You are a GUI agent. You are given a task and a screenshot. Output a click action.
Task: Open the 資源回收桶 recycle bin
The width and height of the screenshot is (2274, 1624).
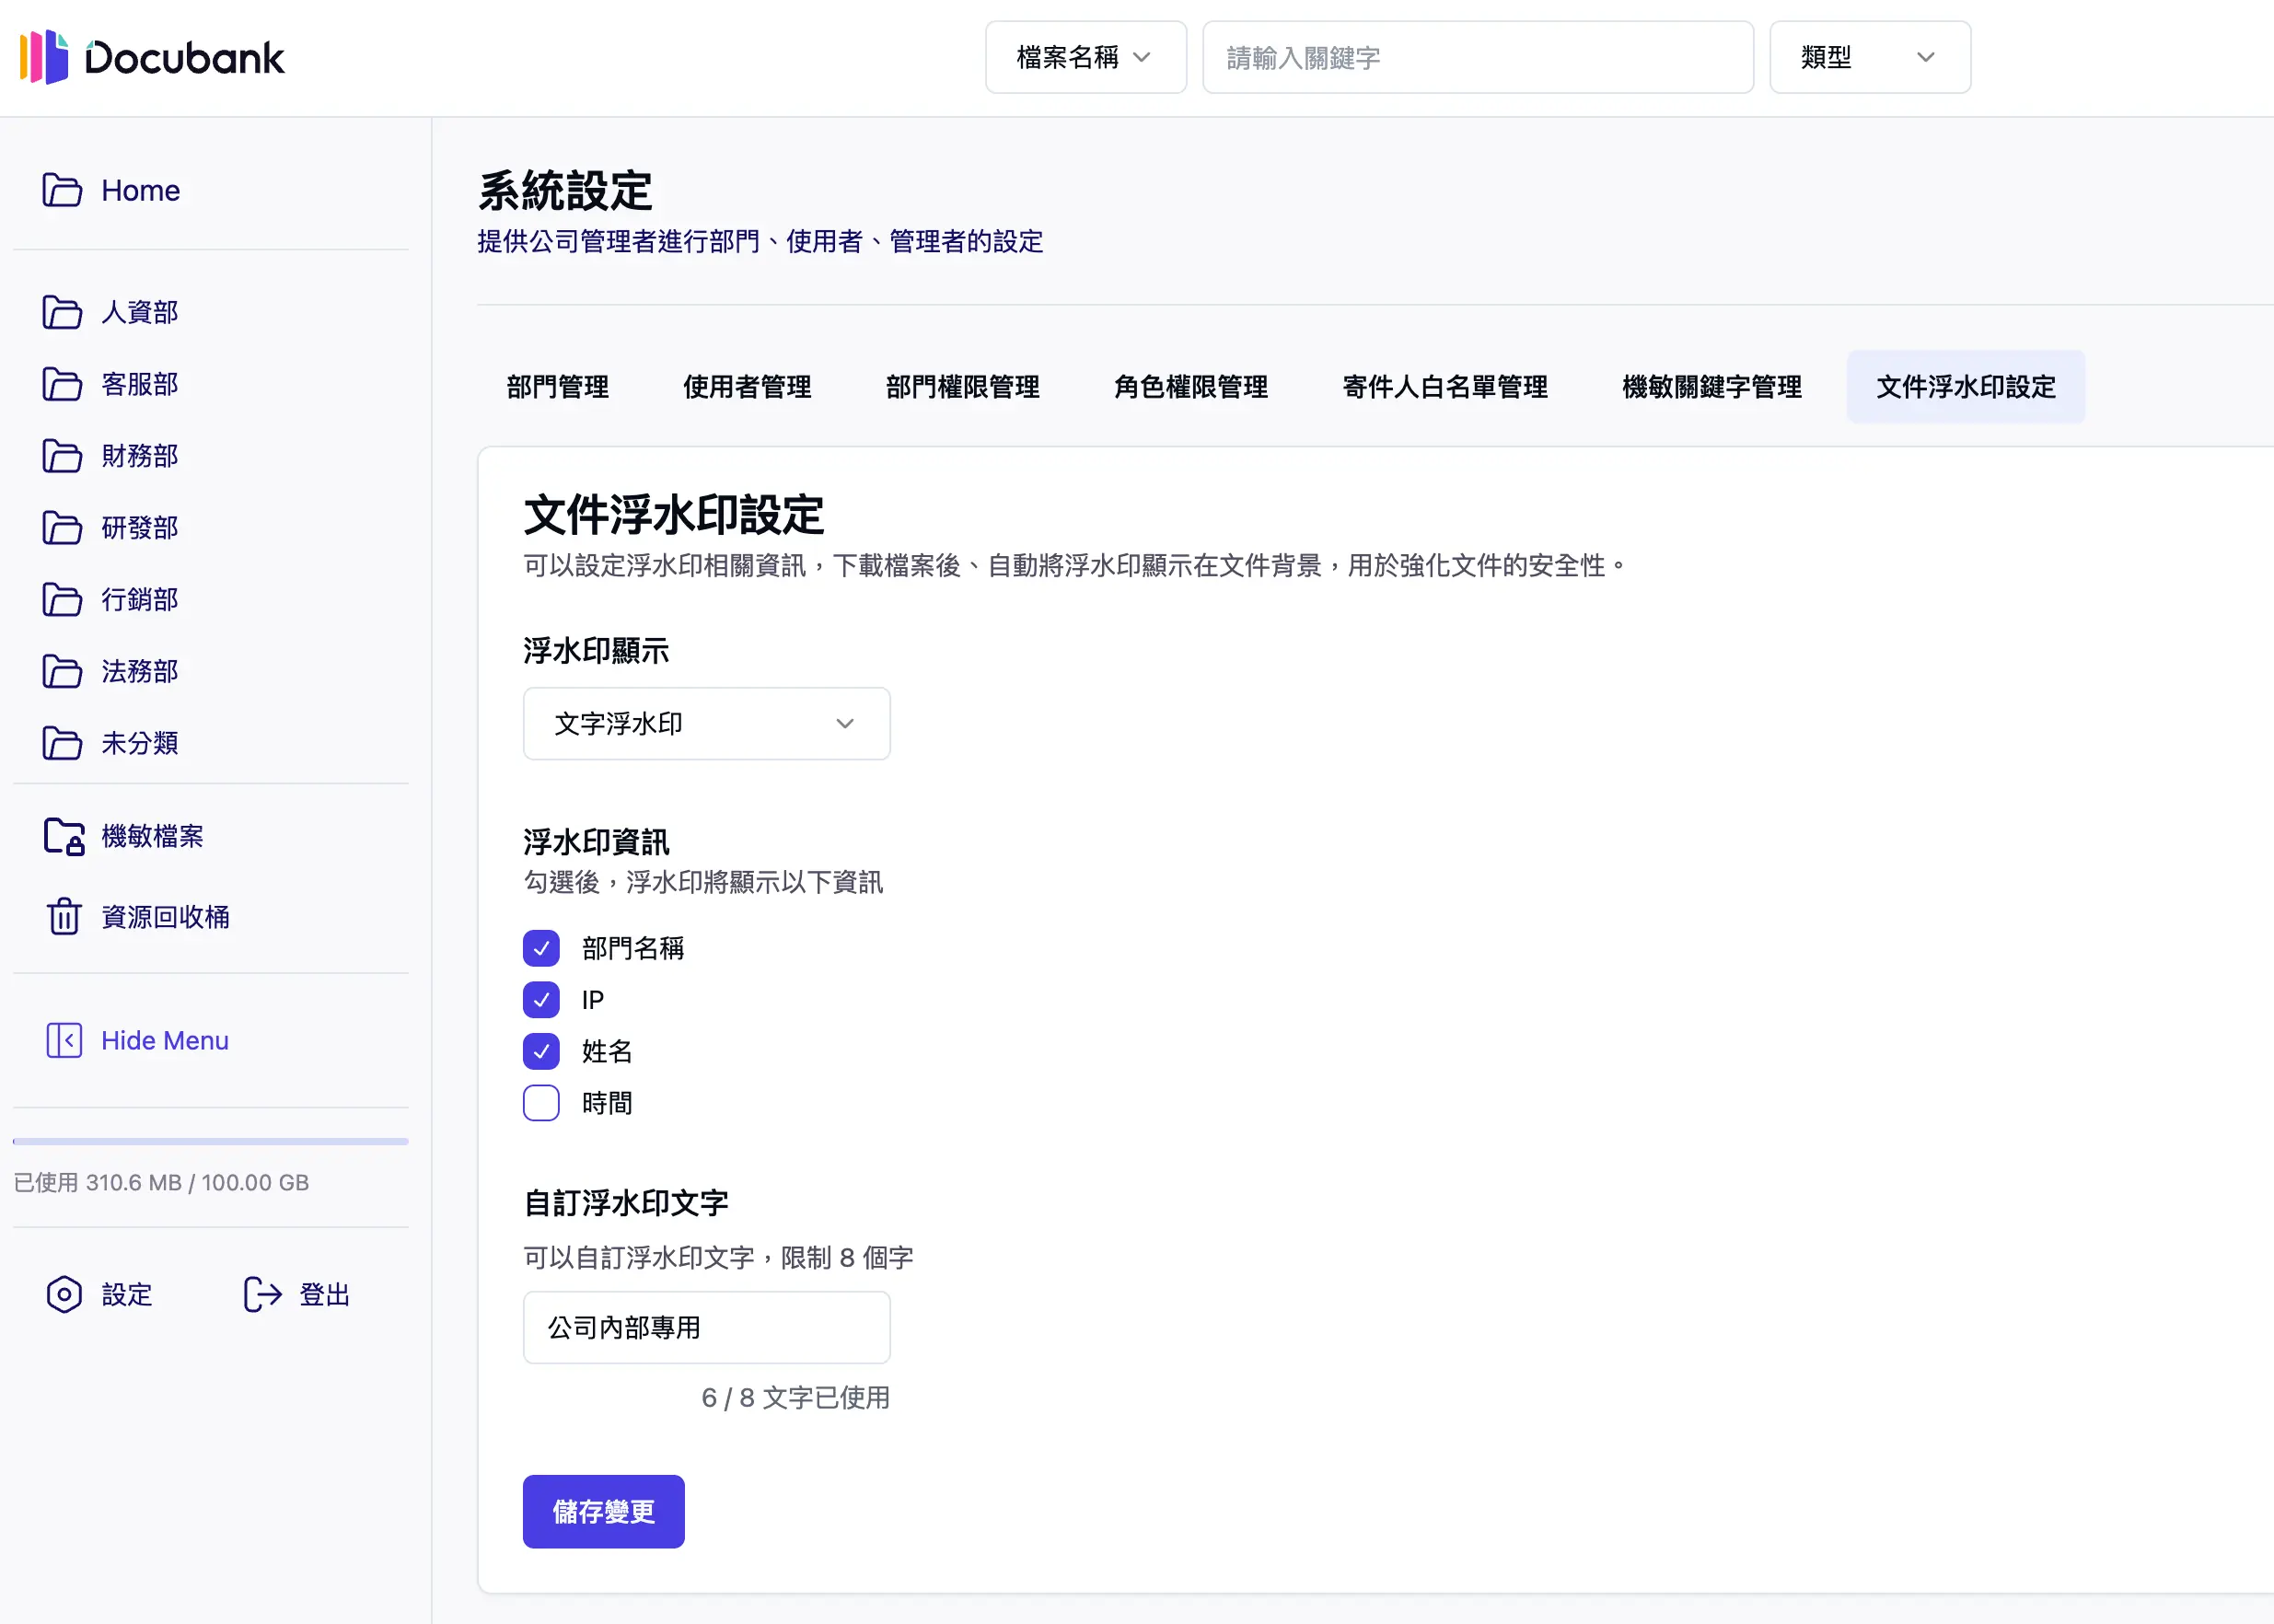(x=165, y=917)
